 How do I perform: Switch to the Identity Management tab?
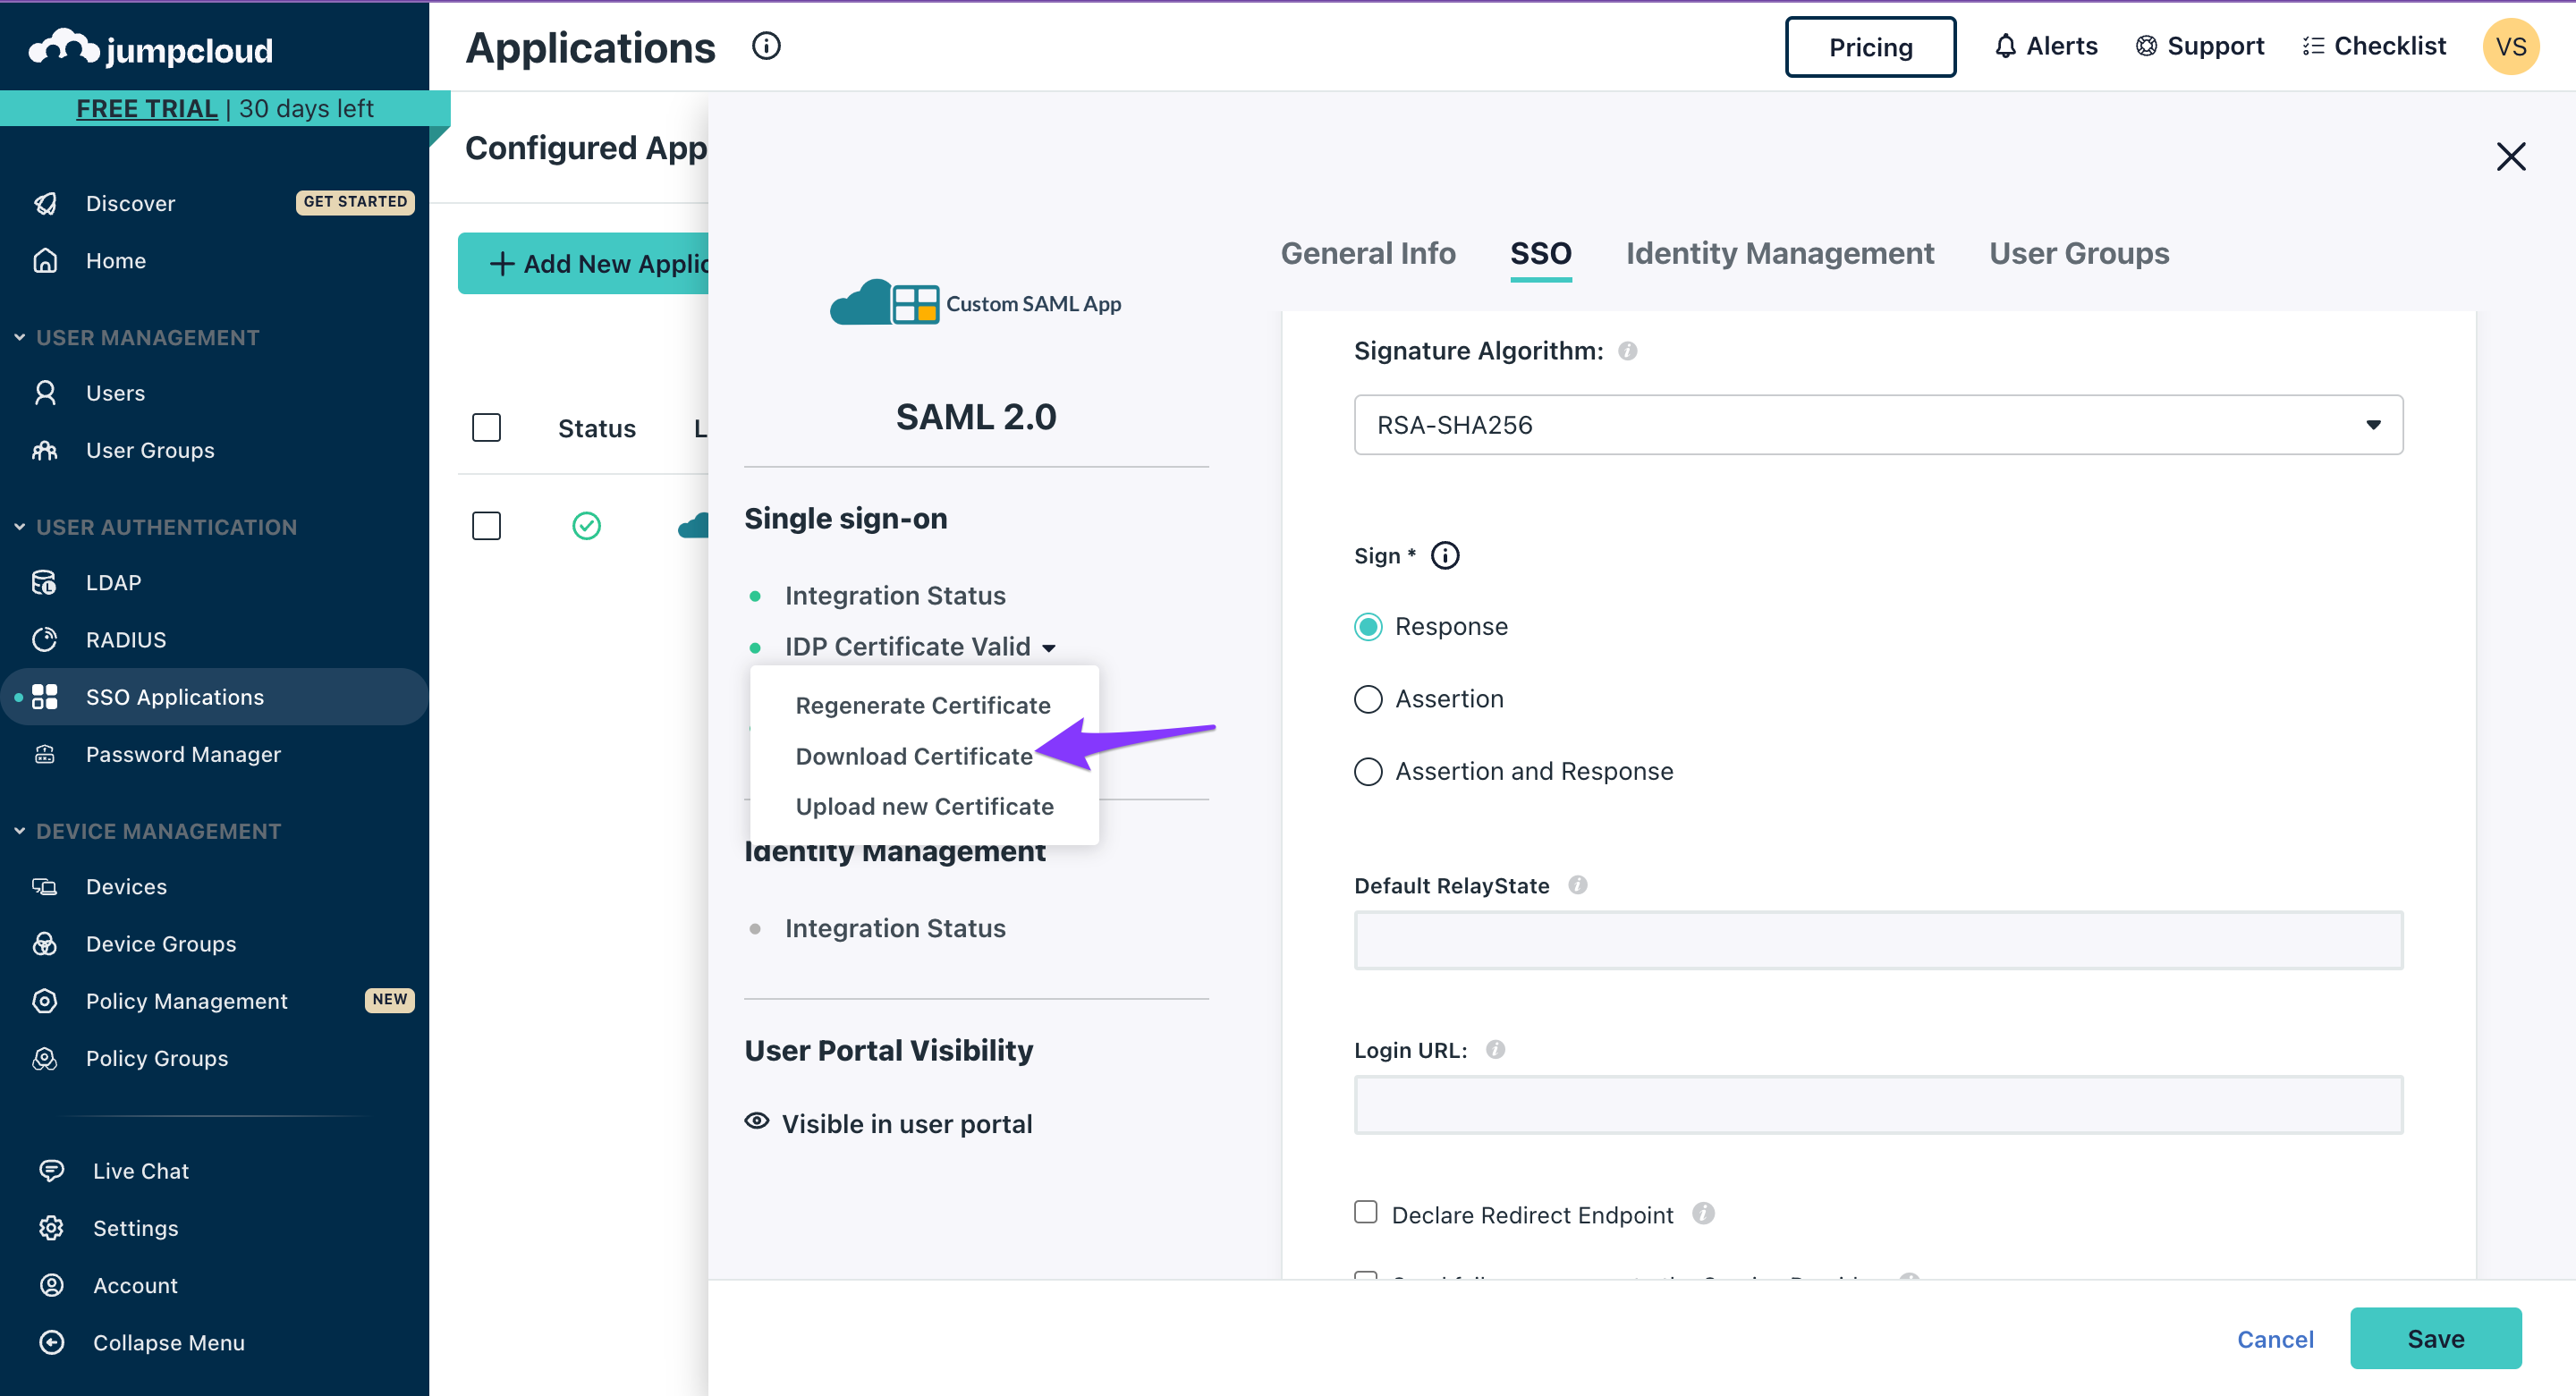(x=1779, y=254)
